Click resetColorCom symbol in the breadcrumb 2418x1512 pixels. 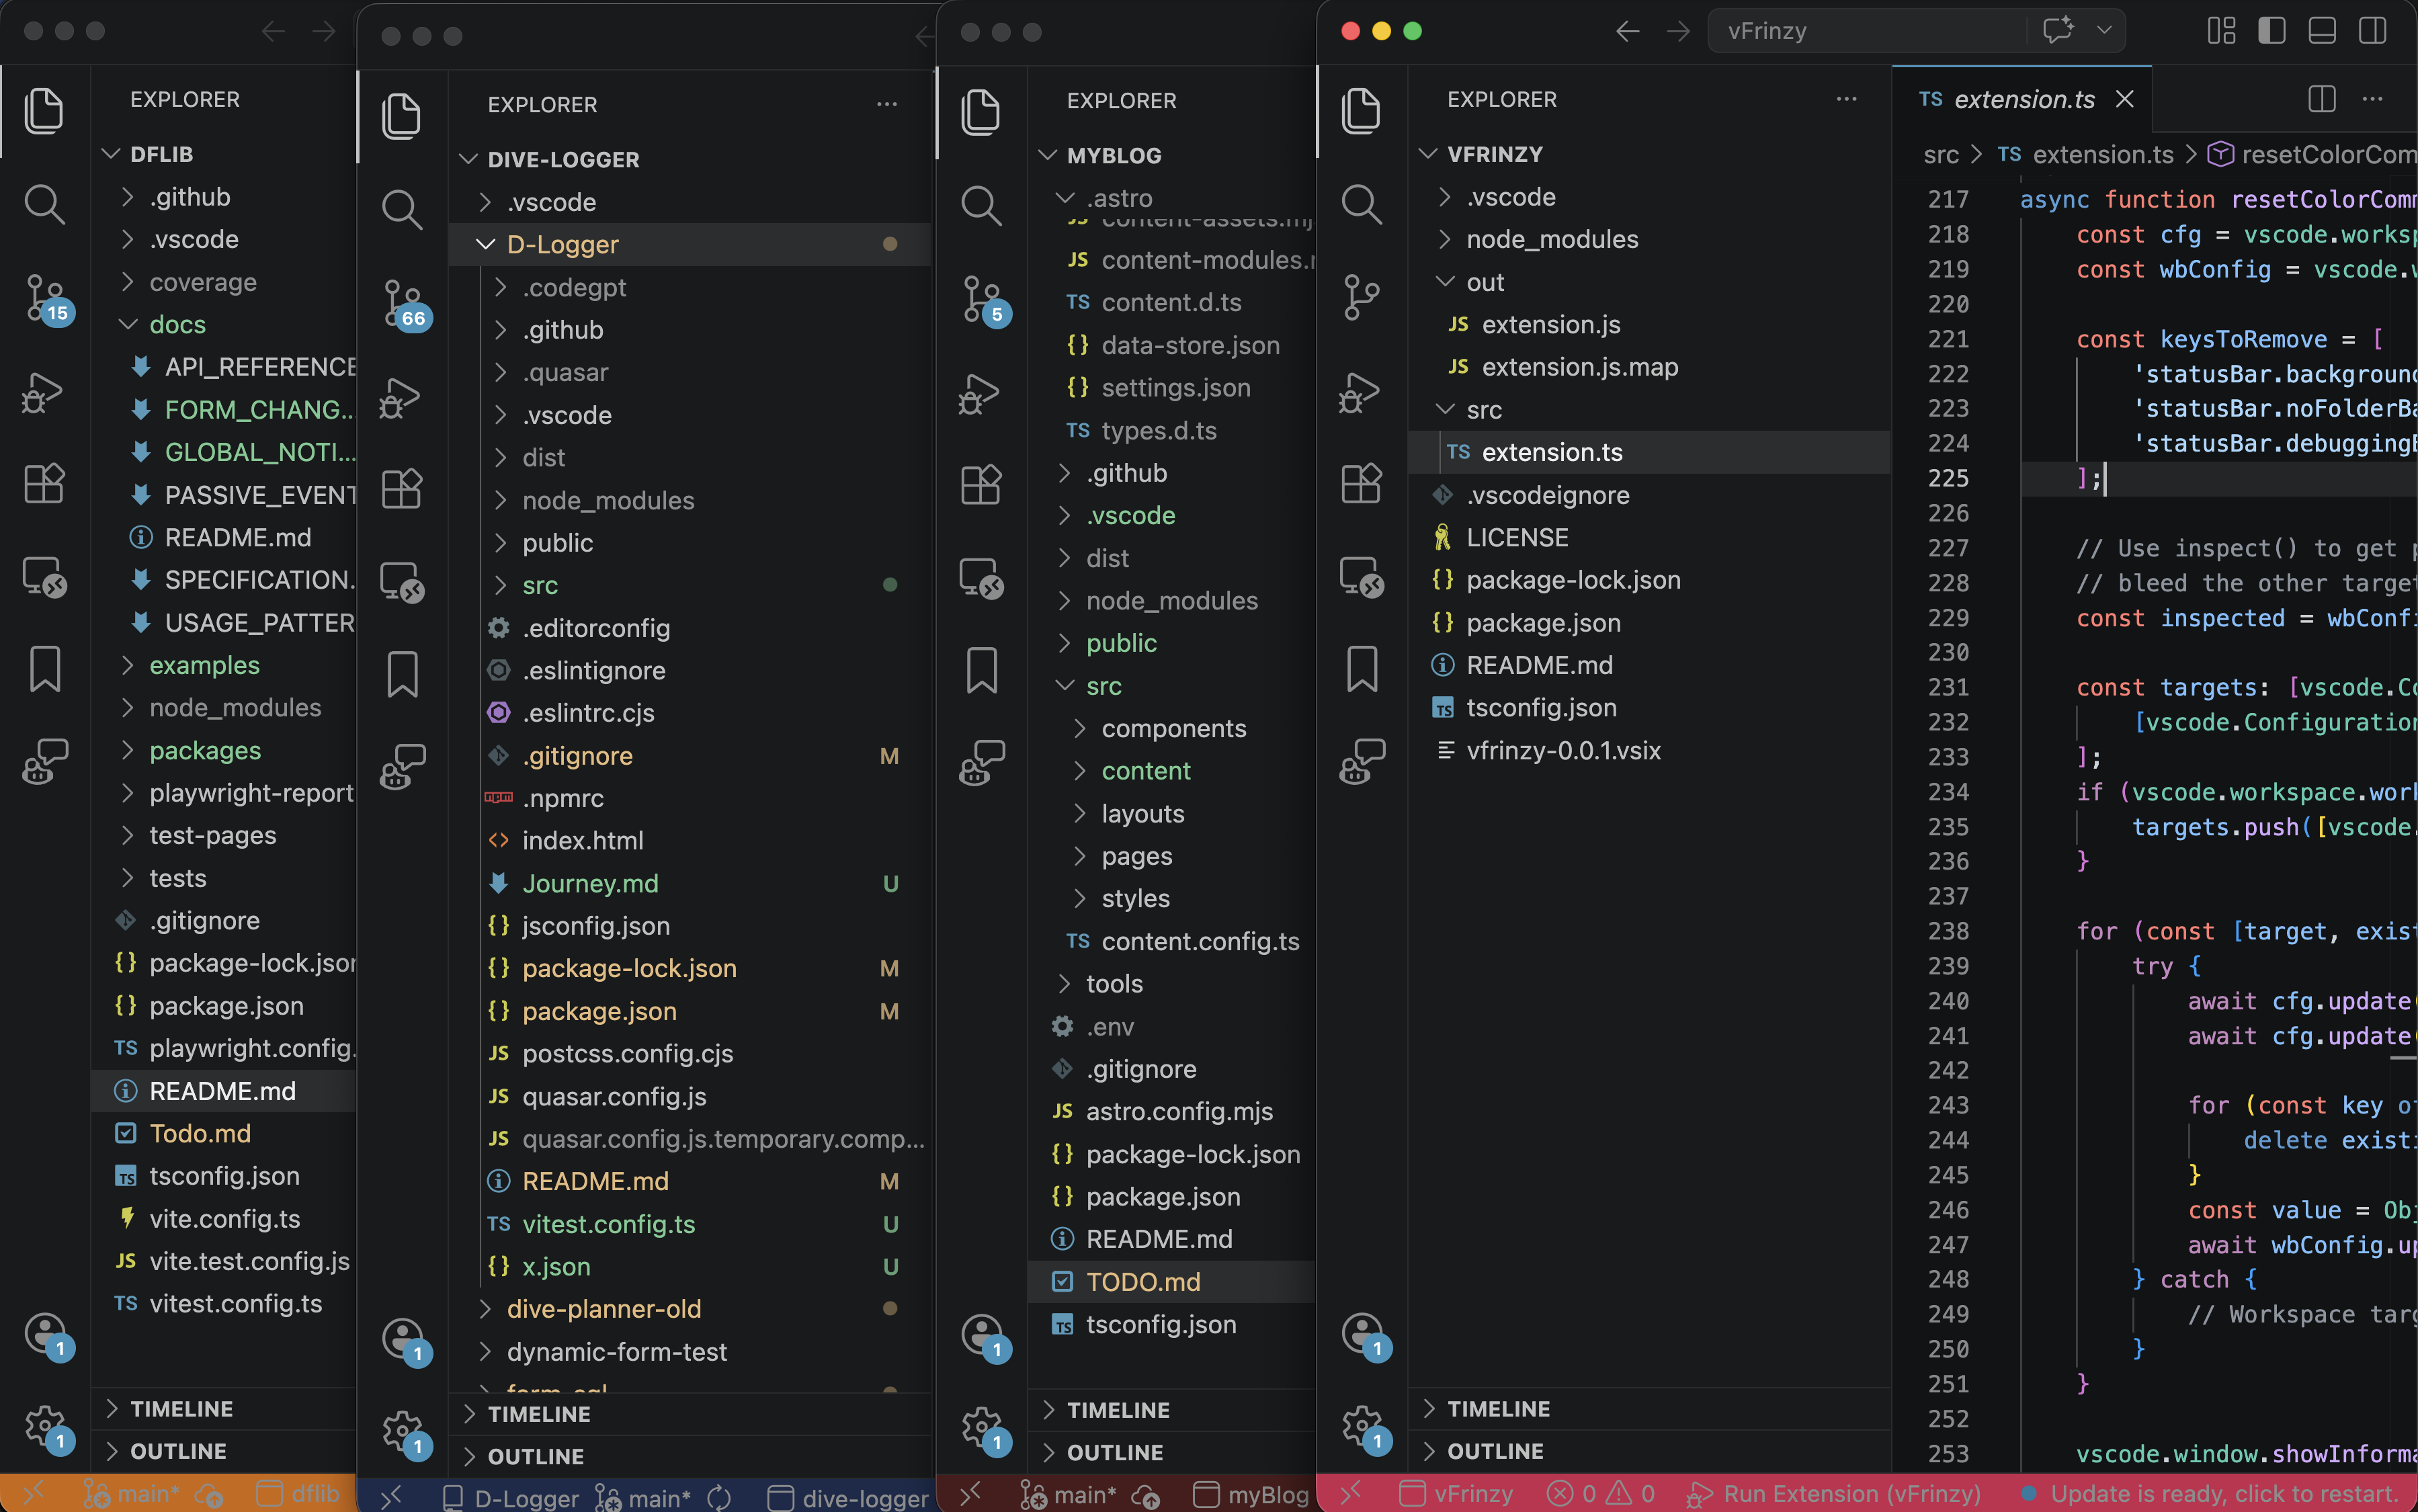click(x=2312, y=154)
